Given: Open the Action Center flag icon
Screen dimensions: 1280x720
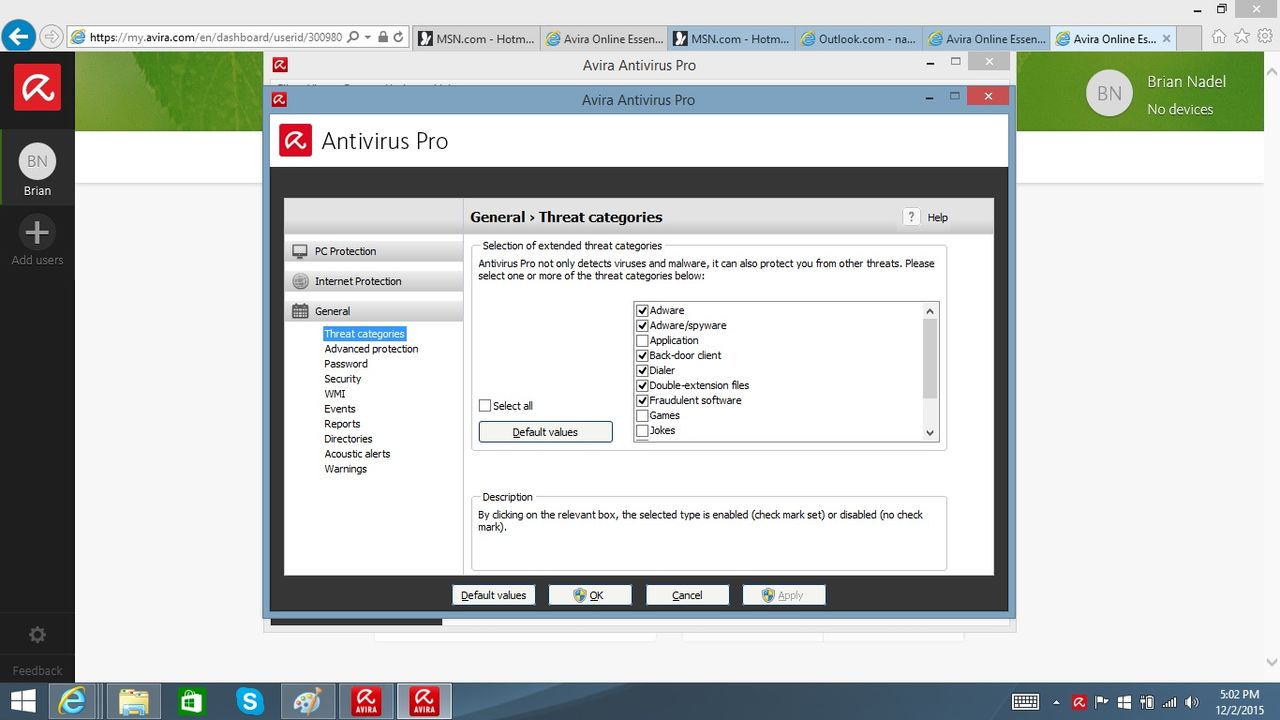Looking at the screenshot, I should pyautogui.click(x=1102, y=702).
